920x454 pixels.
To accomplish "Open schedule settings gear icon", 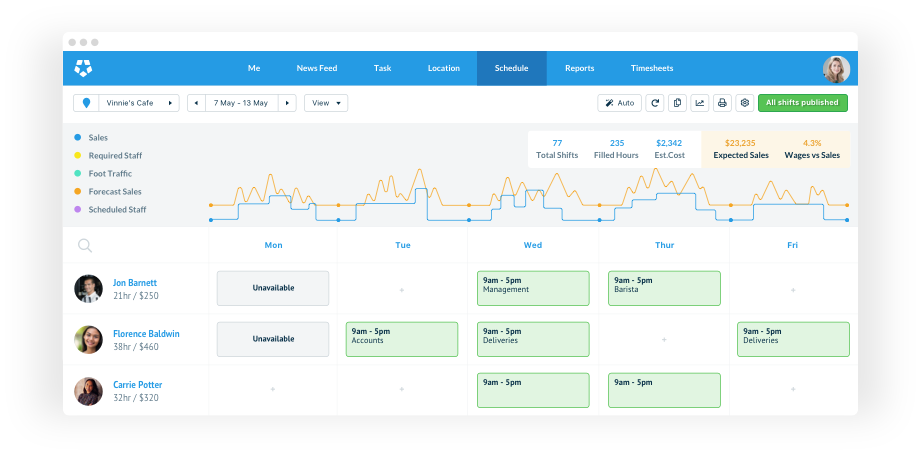I will click(x=744, y=103).
